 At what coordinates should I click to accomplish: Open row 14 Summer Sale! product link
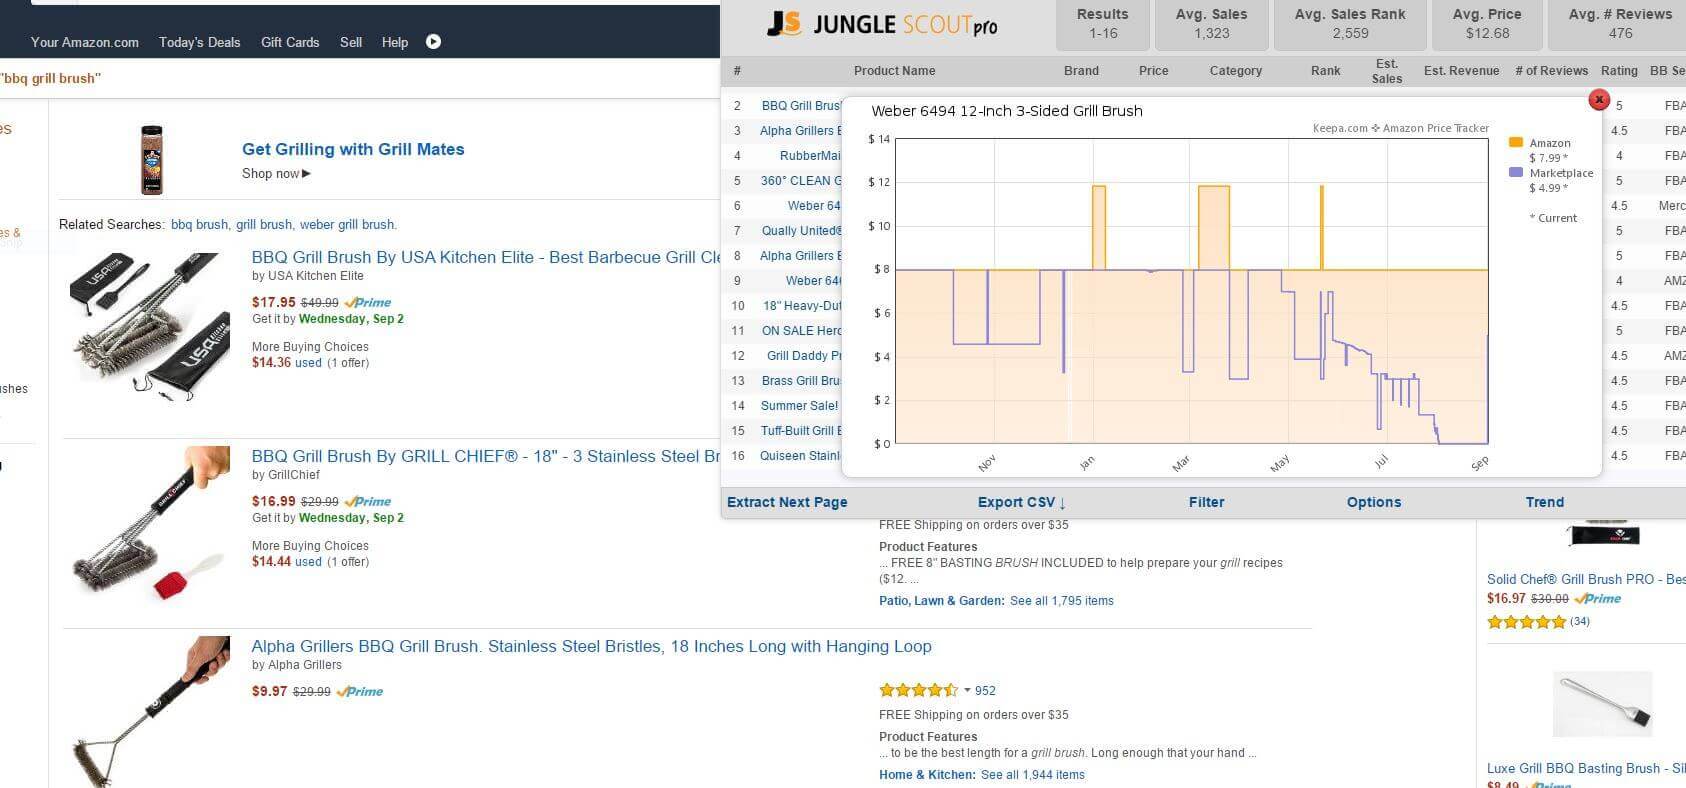coord(799,405)
